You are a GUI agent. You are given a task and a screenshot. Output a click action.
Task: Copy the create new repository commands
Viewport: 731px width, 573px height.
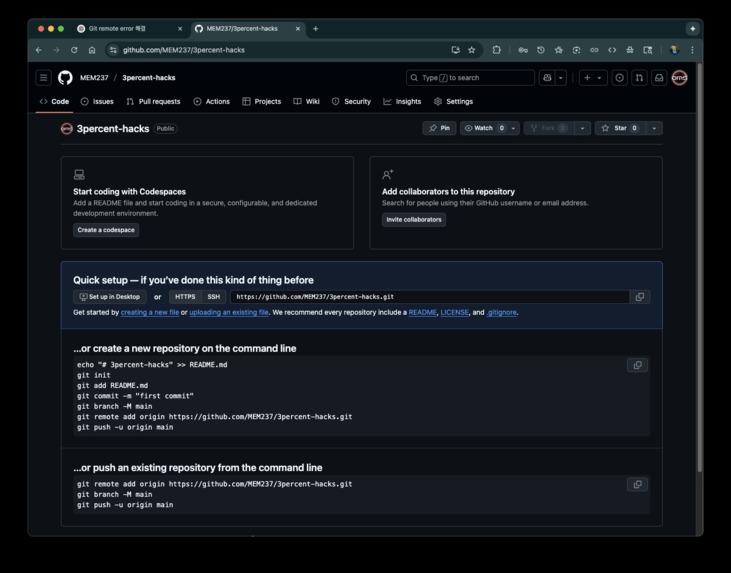[x=637, y=365]
